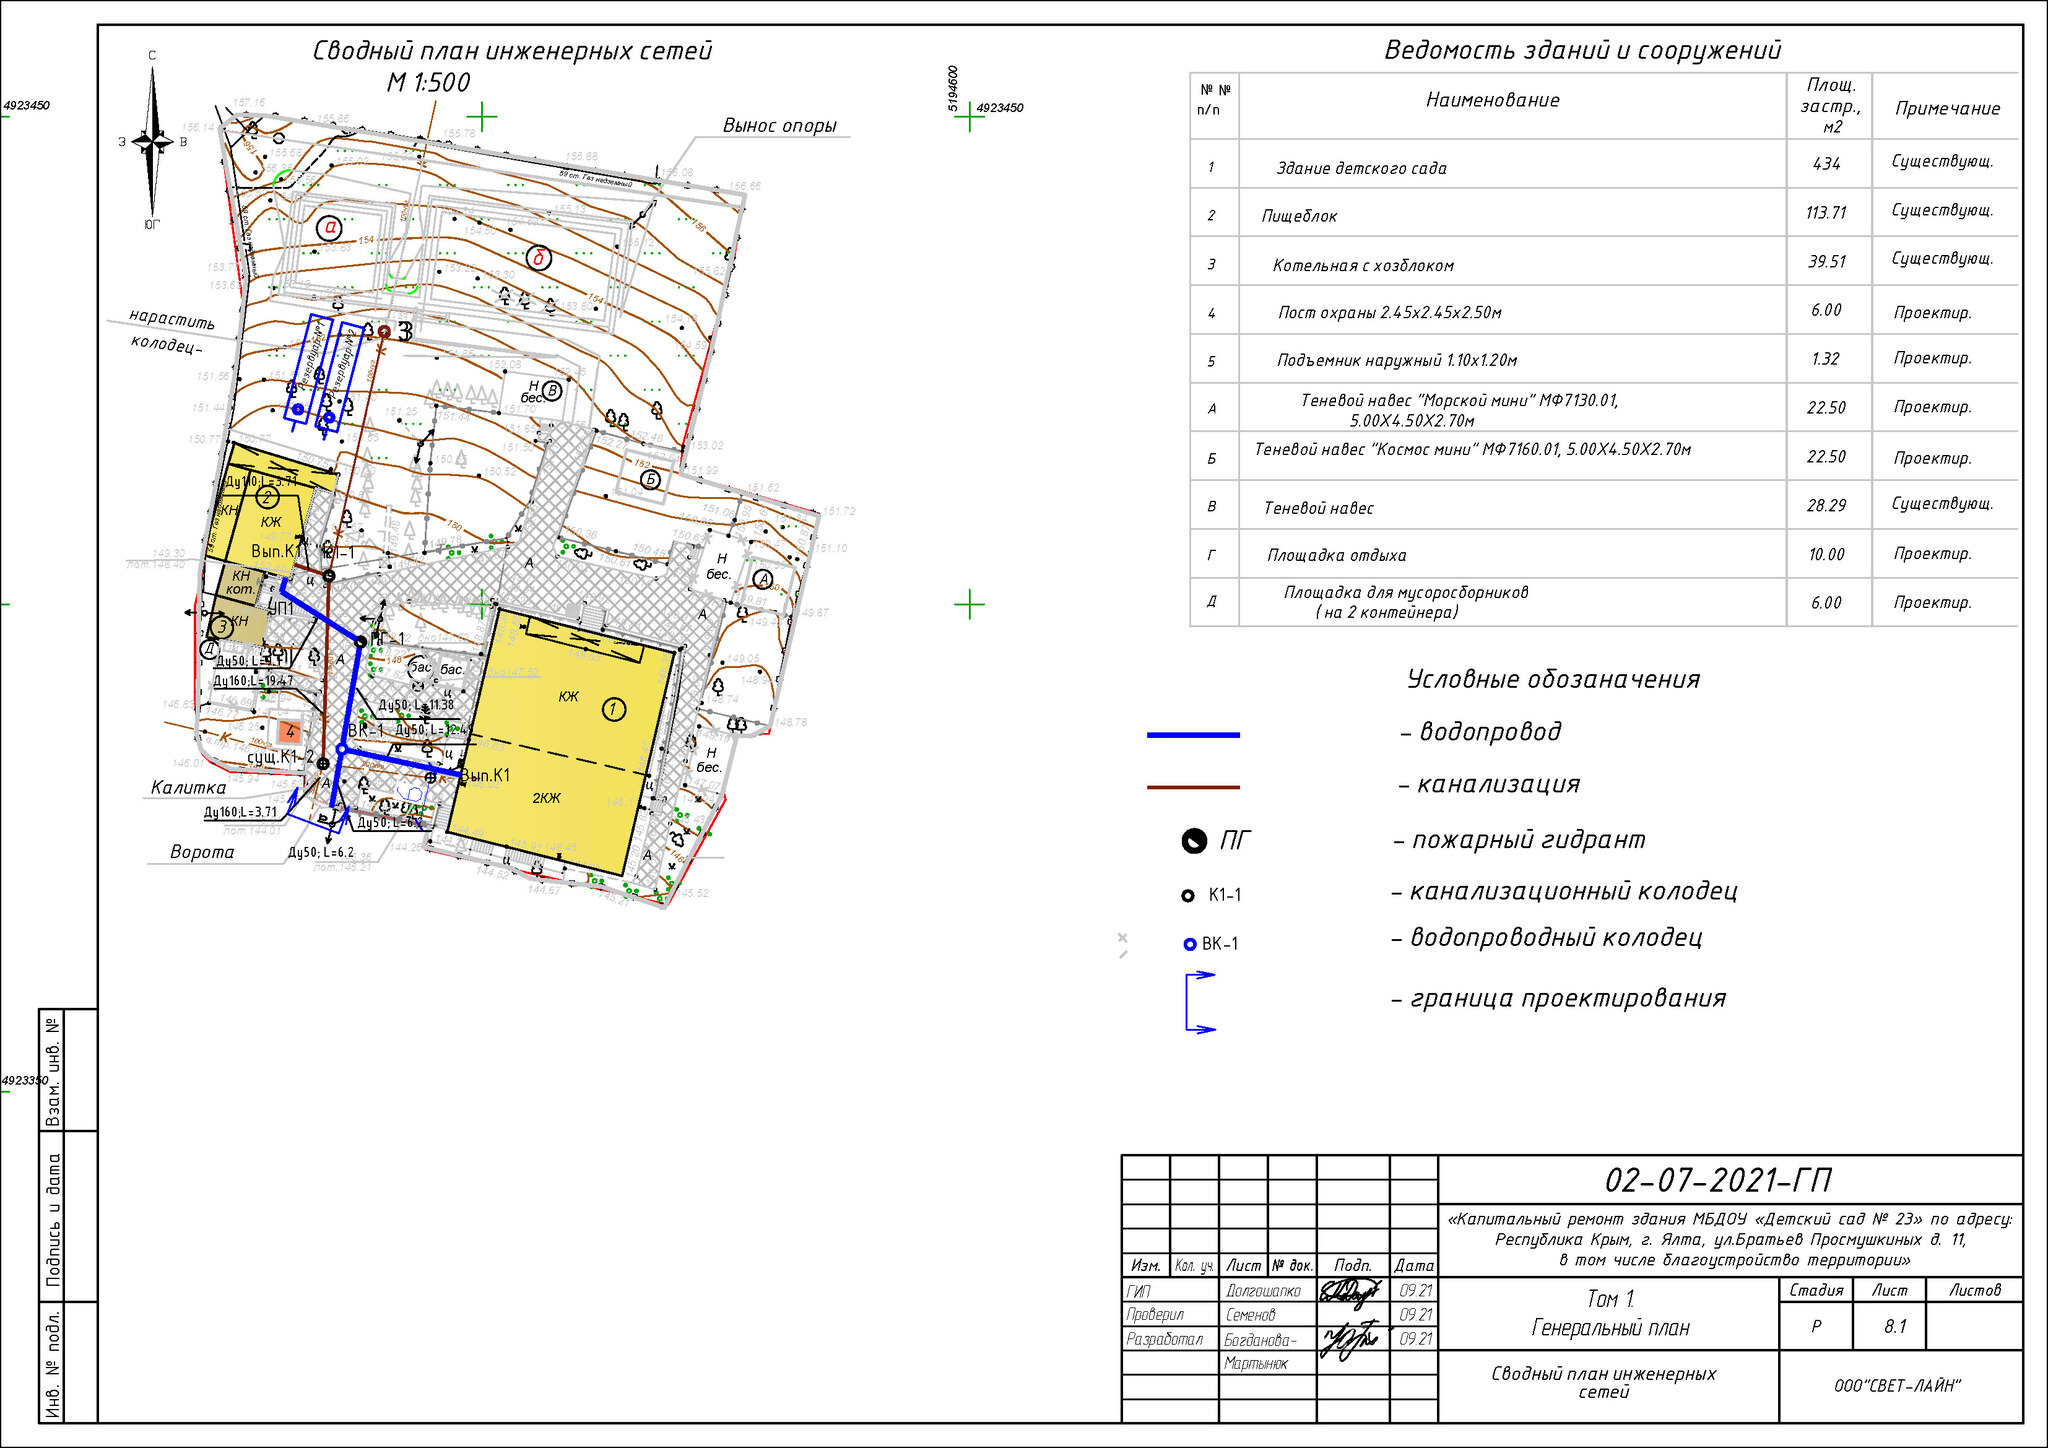
Task: Click the ООО СВЕТ-ЛАЙН company cell
Action: [x=1899, y=1386]
